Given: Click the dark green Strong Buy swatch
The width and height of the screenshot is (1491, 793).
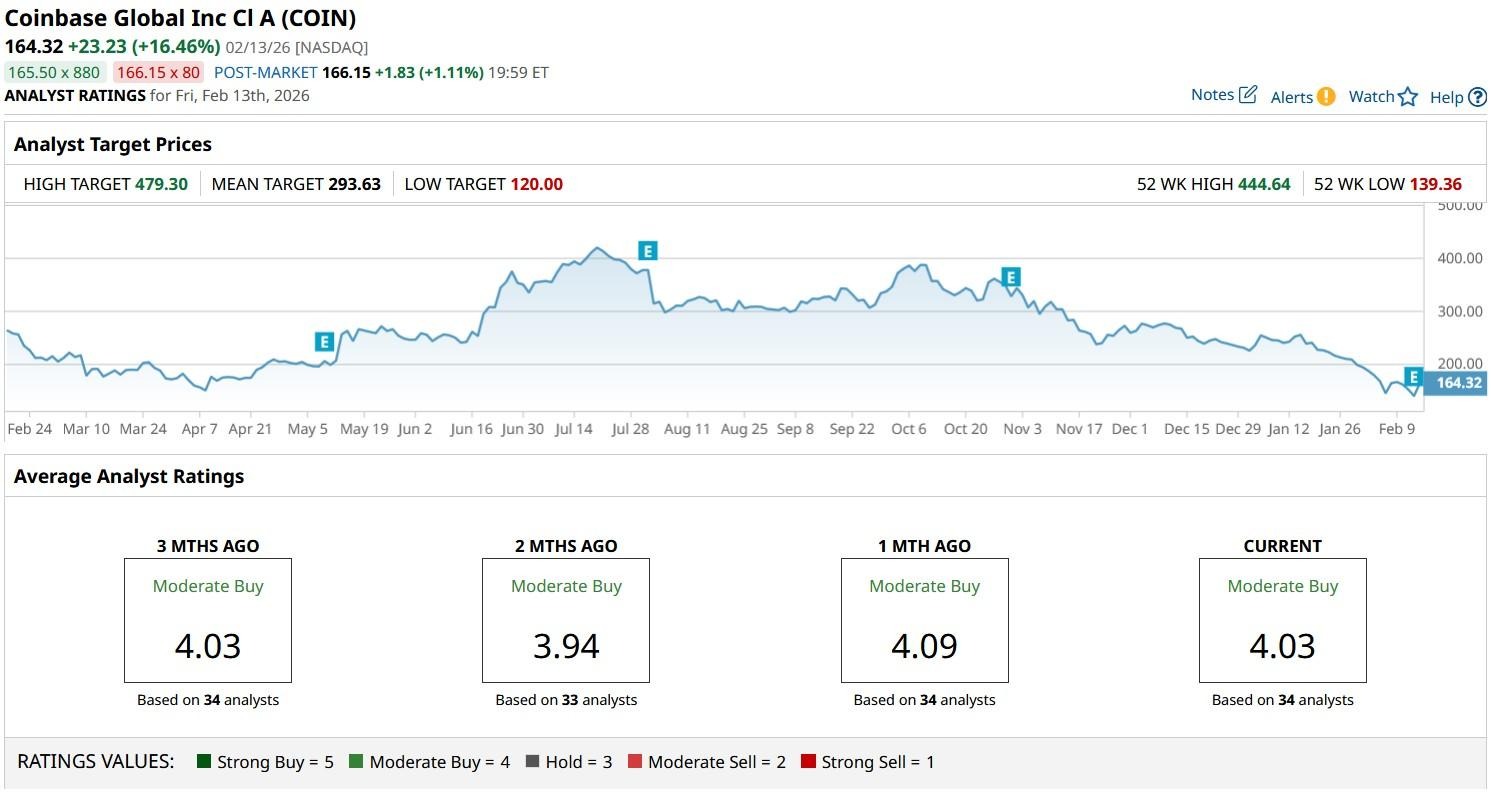Looking at the screenshot, I should [205, 762].
